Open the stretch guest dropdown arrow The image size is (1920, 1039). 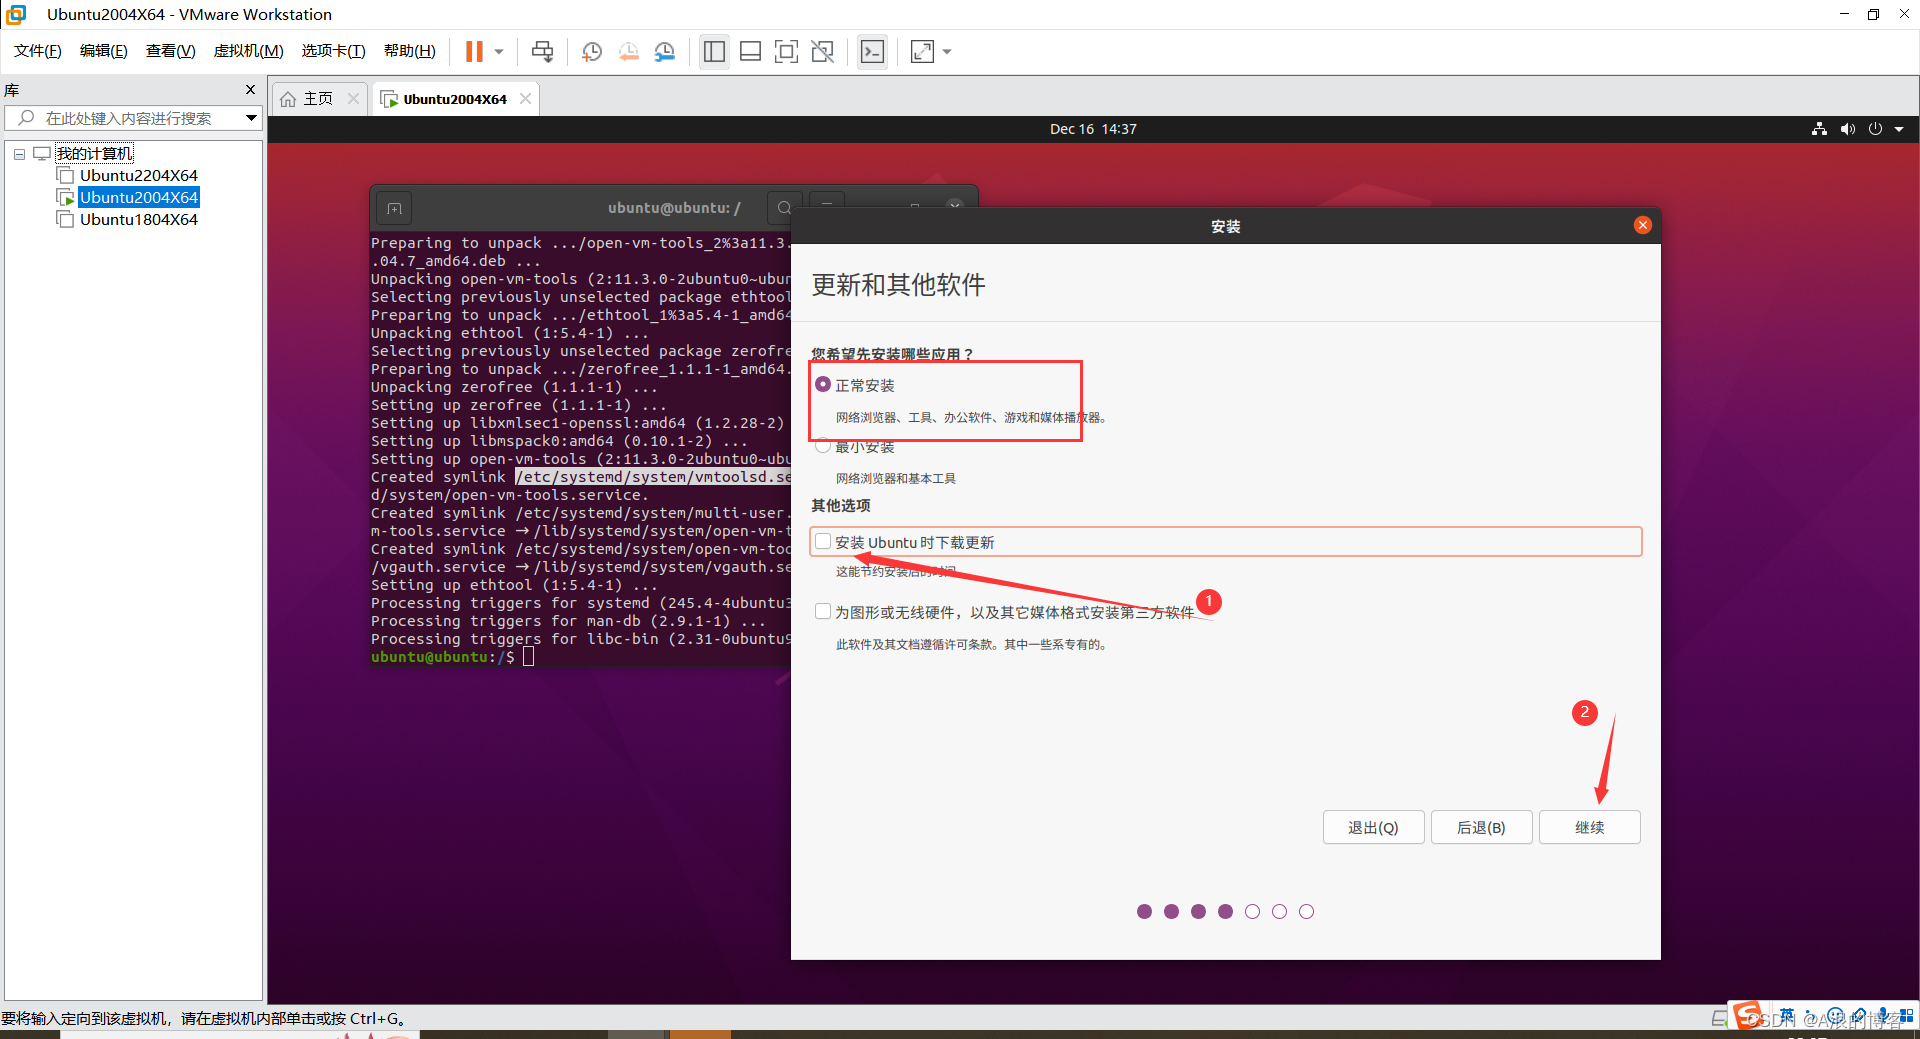947,51
